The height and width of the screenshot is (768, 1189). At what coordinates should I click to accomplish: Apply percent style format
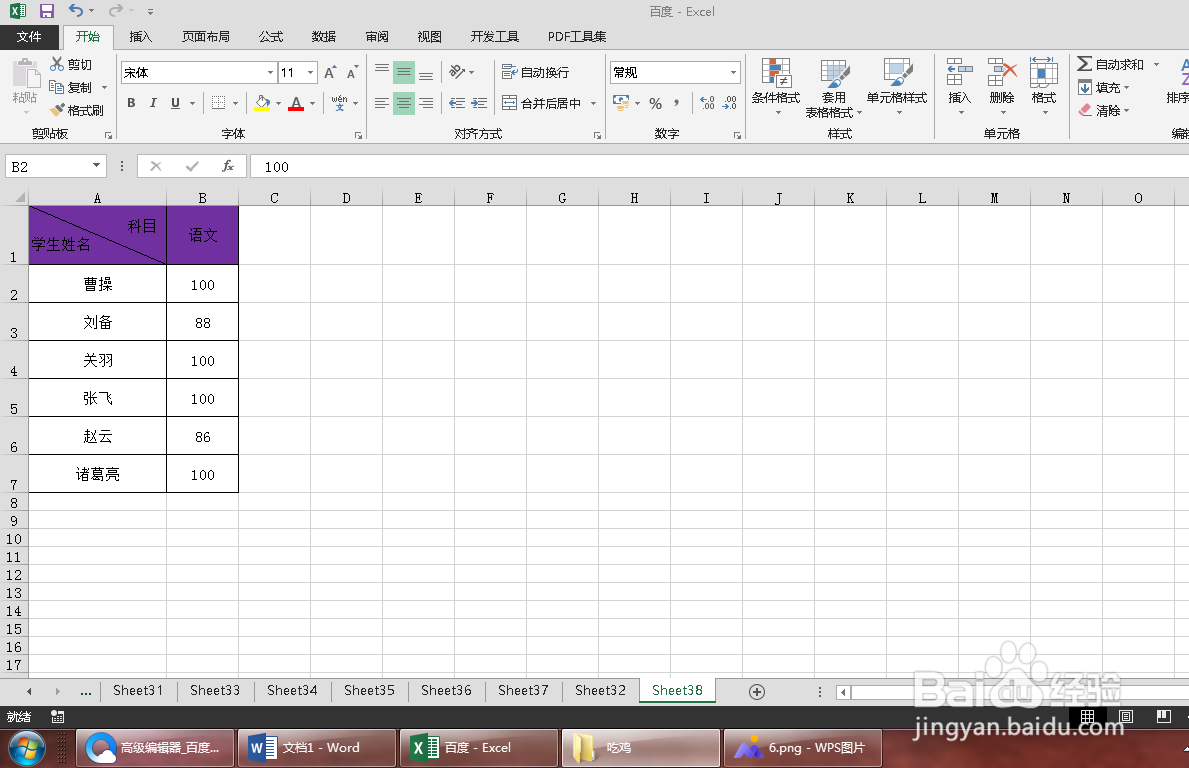click(655, 103)
